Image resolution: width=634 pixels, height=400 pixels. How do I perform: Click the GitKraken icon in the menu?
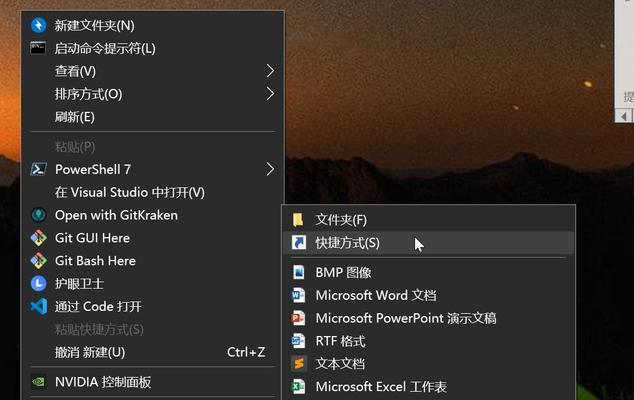point(38,215)
